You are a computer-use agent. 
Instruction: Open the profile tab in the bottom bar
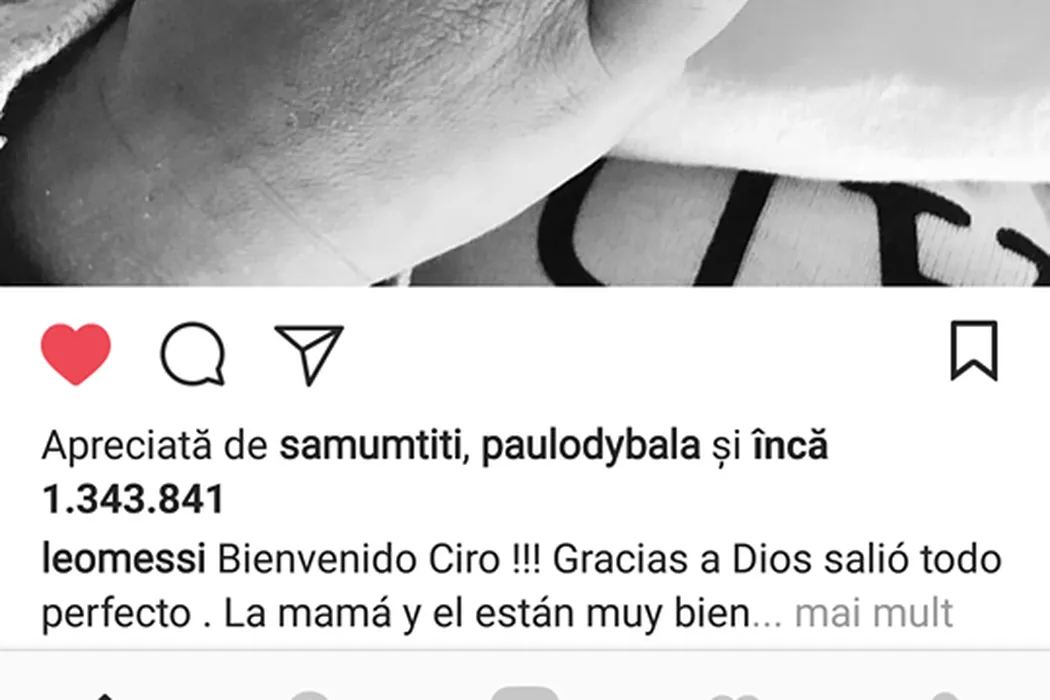click(945, 696)
